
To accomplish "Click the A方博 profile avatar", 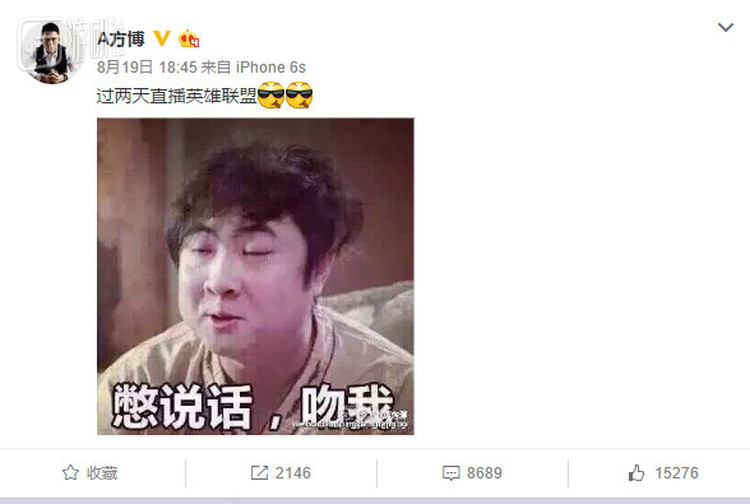I will point(50,52).
